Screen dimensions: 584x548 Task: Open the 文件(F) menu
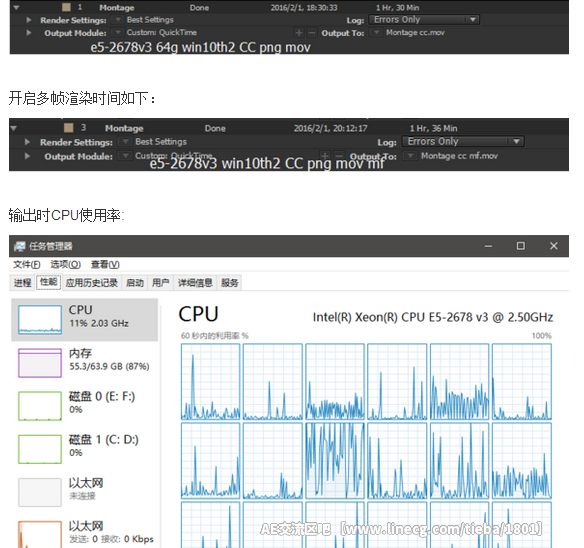click(26, 265)
